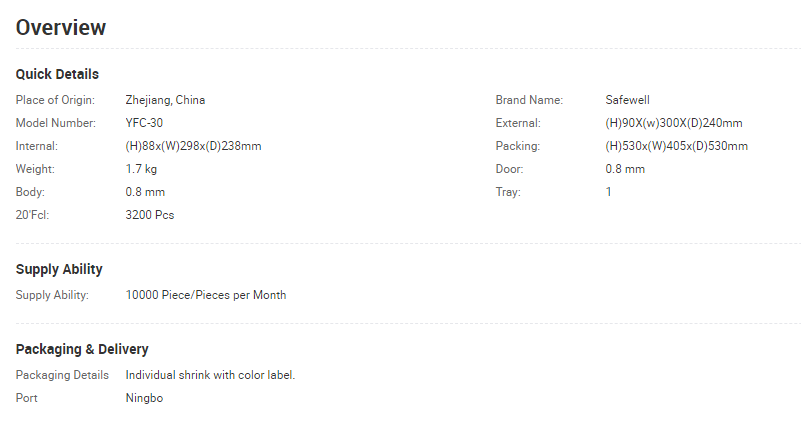Select the External dimensions value (H)90X(w)300X(D)240mm

[674, 123]
